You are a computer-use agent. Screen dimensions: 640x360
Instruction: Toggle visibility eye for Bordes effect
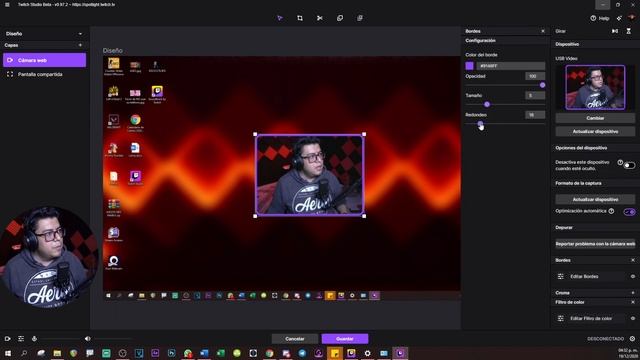click(x=633, y=276)
